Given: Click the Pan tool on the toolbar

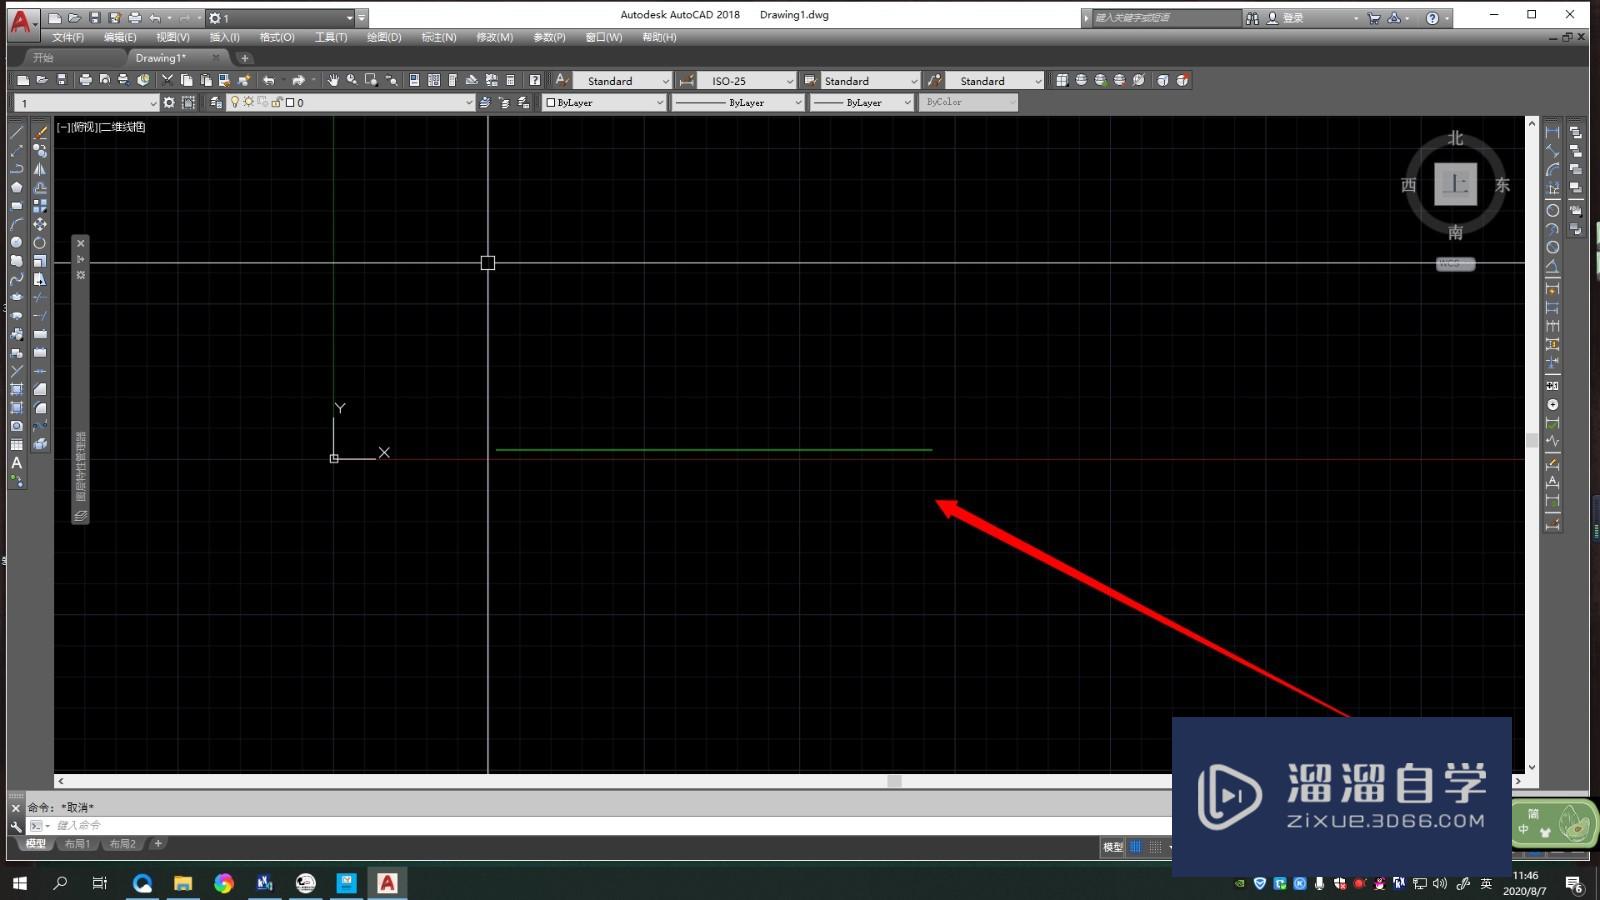Looking at the screenshot, I should [333, 80].
